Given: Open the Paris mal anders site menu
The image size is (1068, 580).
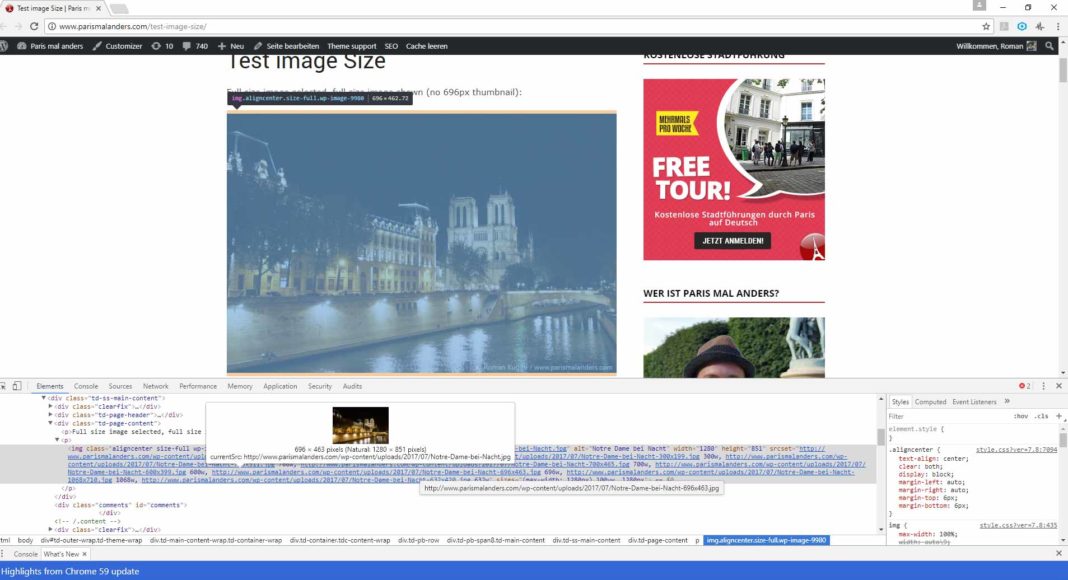Looking at the screenshot, I should (x=50, y=46).
